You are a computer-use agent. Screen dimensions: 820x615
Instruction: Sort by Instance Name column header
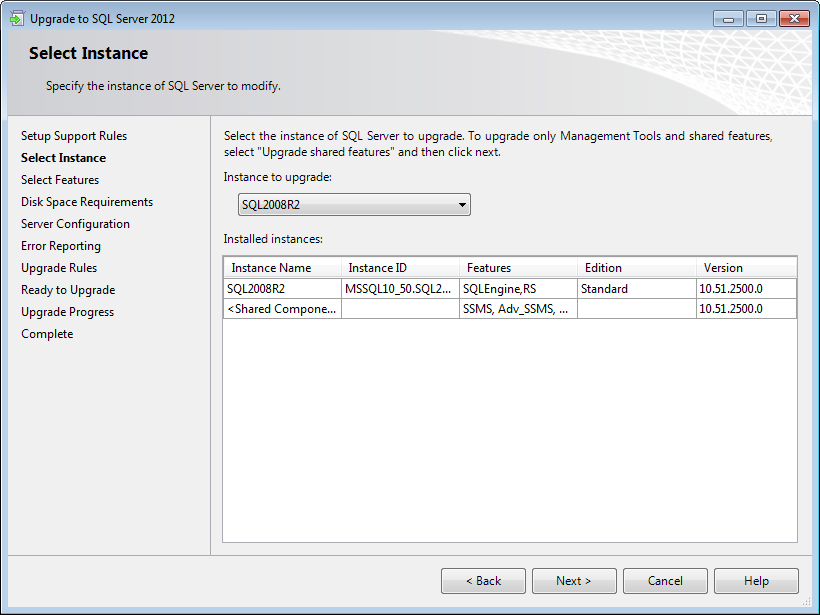282,268
